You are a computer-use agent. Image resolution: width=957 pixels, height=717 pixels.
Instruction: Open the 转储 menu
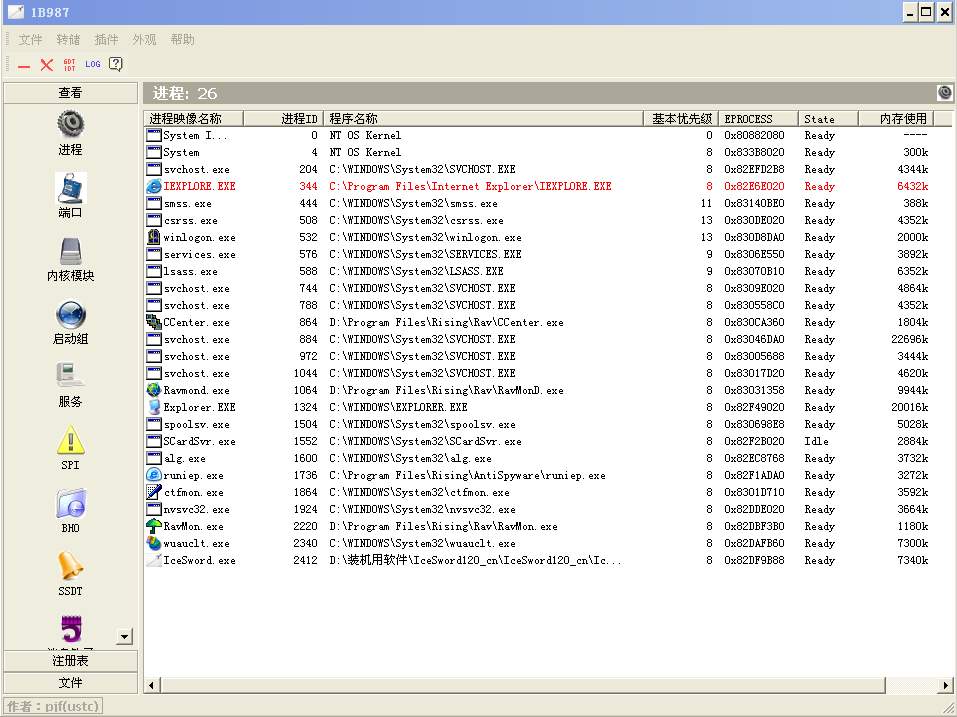click(x=68, y=40)
